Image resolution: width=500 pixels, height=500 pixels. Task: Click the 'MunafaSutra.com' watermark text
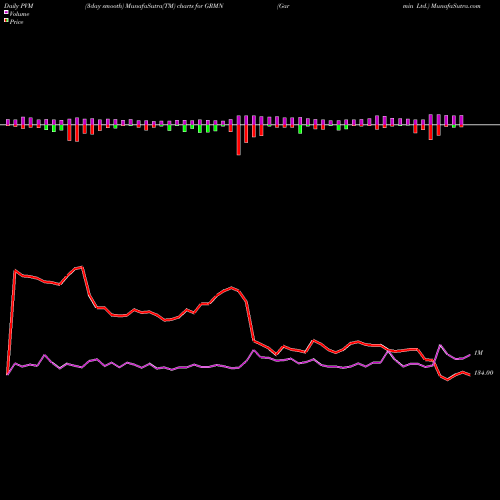(x=456, y=6)
